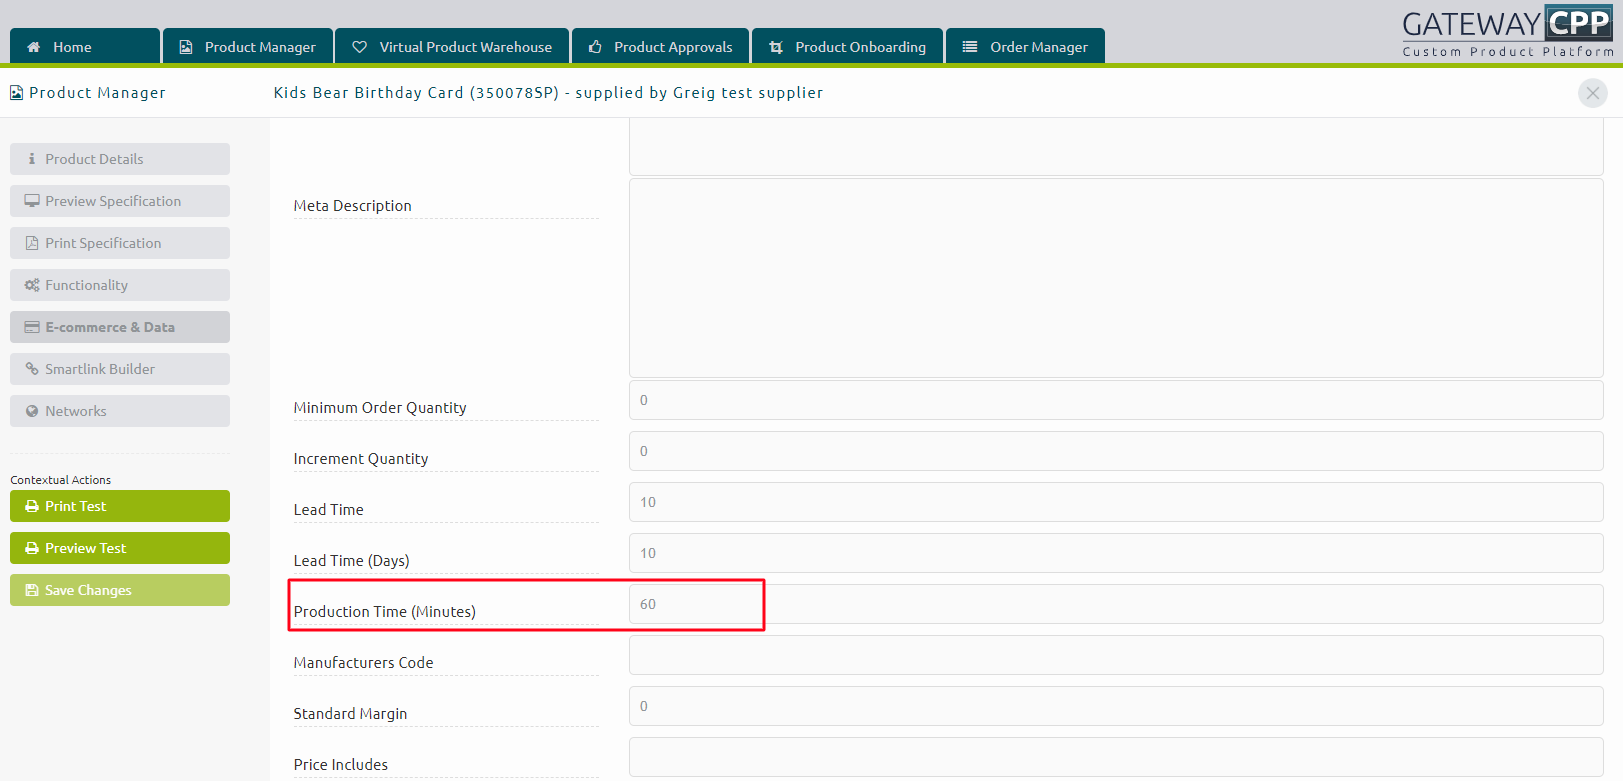Viewport: 1623px width, 781px height.
Task: Click the PDF icon beside Print Specification
Action: coord(32,243)
